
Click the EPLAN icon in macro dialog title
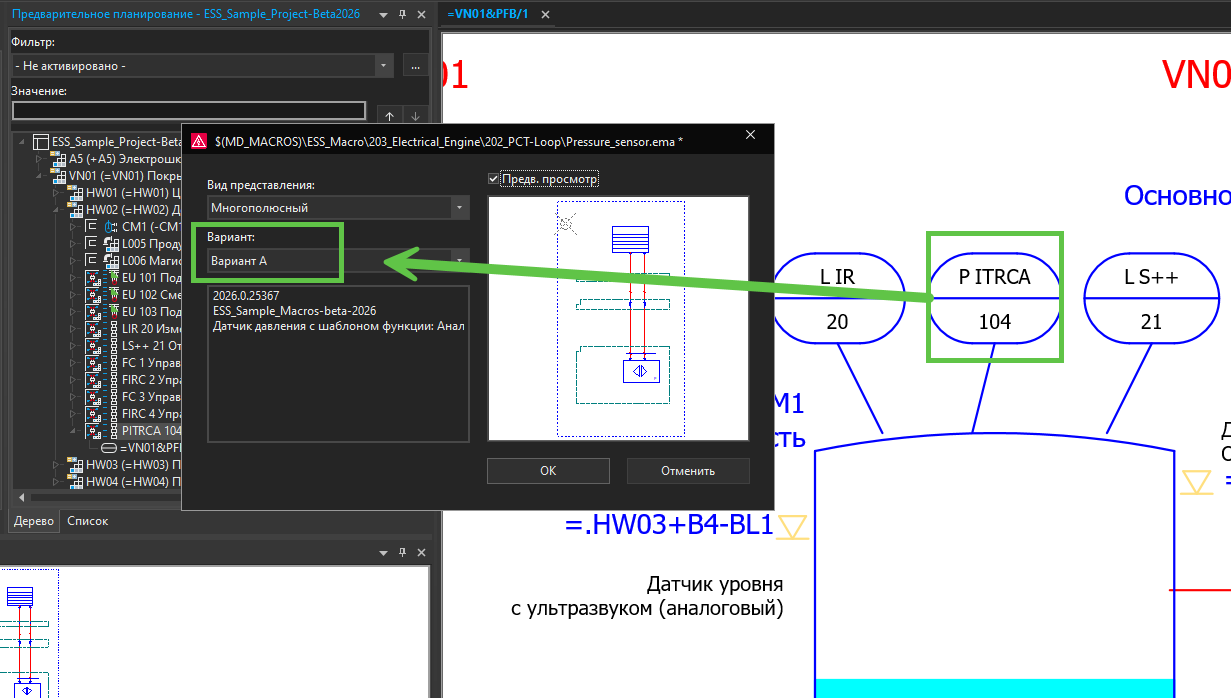coord(199,141)
